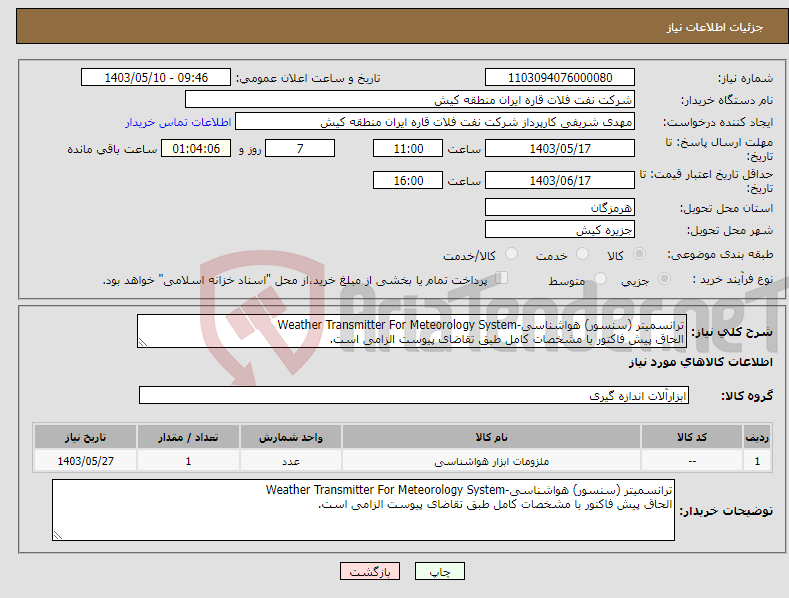Toggle the اسناد خزانه اسلامی payment checkbox
This screenshot has width=789, height=598.
(x=502, y=278)
